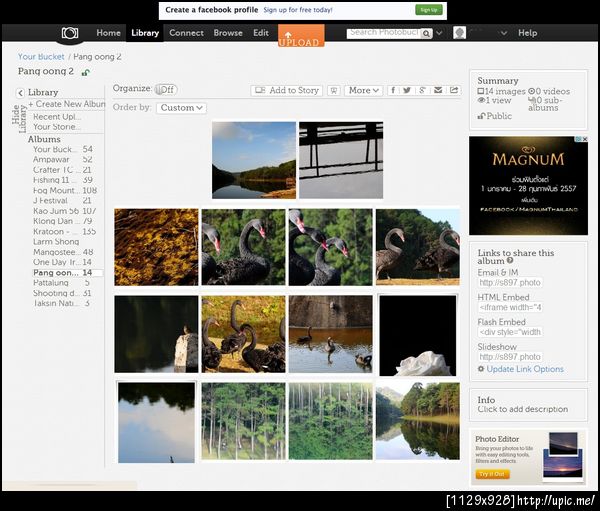
Task: Open the bird on stone post thumbnail
Action: coord(156,334)
